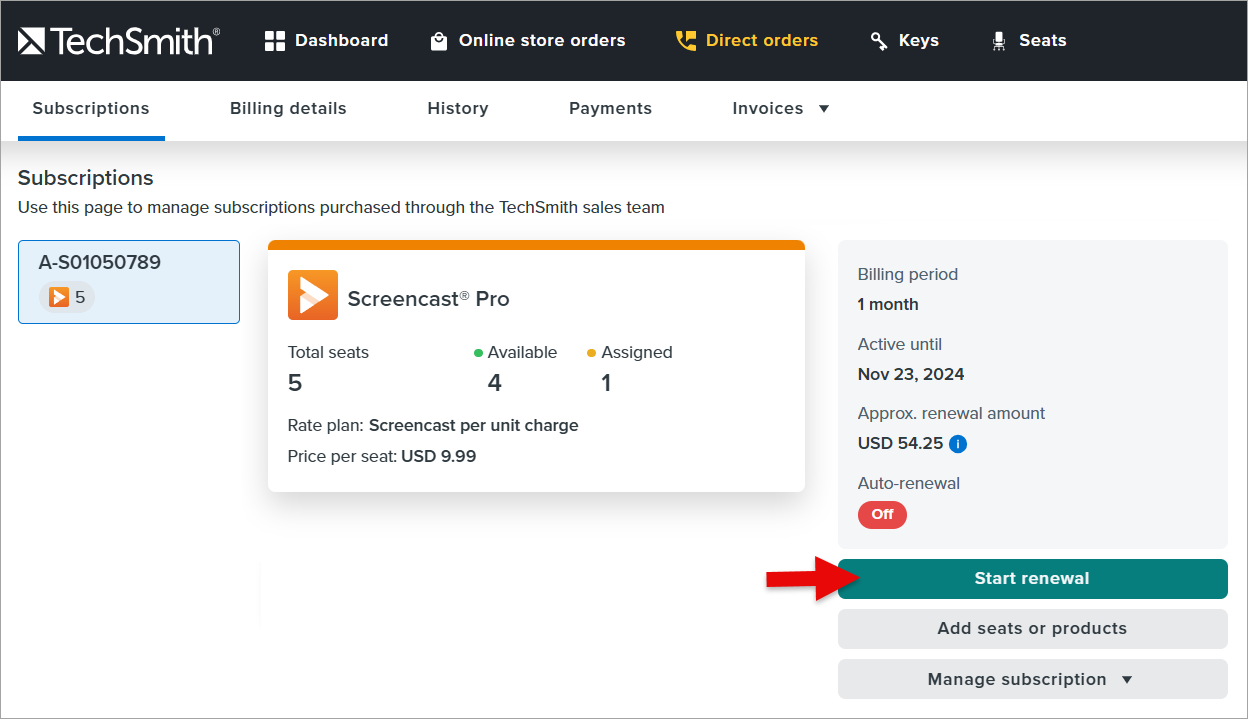Viewport: 1249px width, 721px height.
Task: Click the Seats chair icon
Action: click(x=998, y=41)
